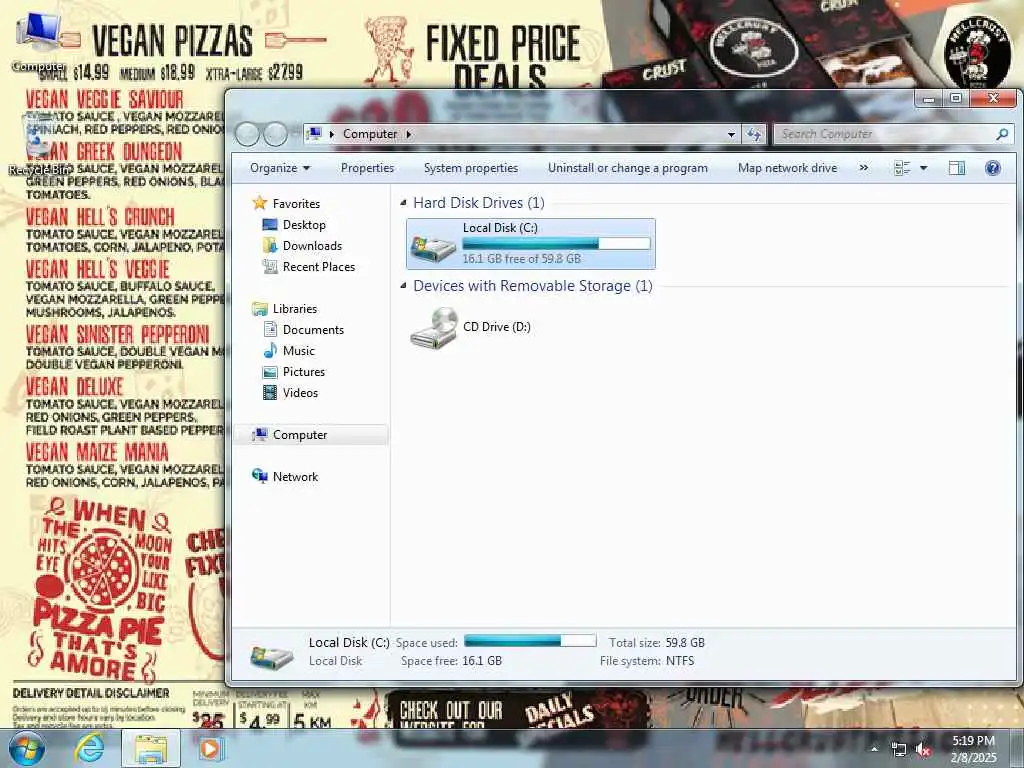This screenshot has width=1024, height=768.
Task: Click the Downloads folder icon in sidebar
Action: point(270,246)
